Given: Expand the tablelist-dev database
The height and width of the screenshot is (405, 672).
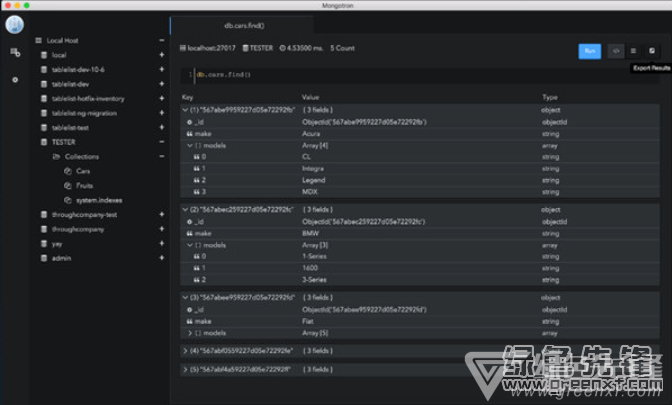Looking at the screenshot, I should [162, 84].
